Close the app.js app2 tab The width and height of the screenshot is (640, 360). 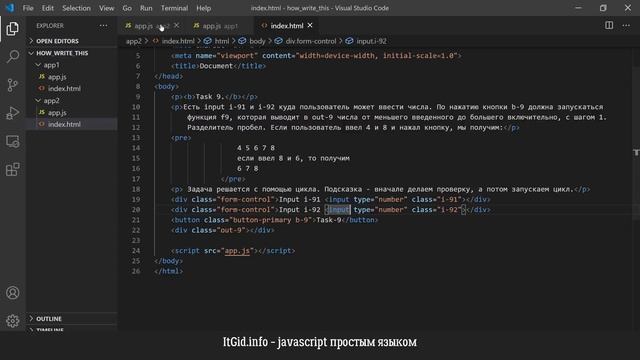coord(176,25)
